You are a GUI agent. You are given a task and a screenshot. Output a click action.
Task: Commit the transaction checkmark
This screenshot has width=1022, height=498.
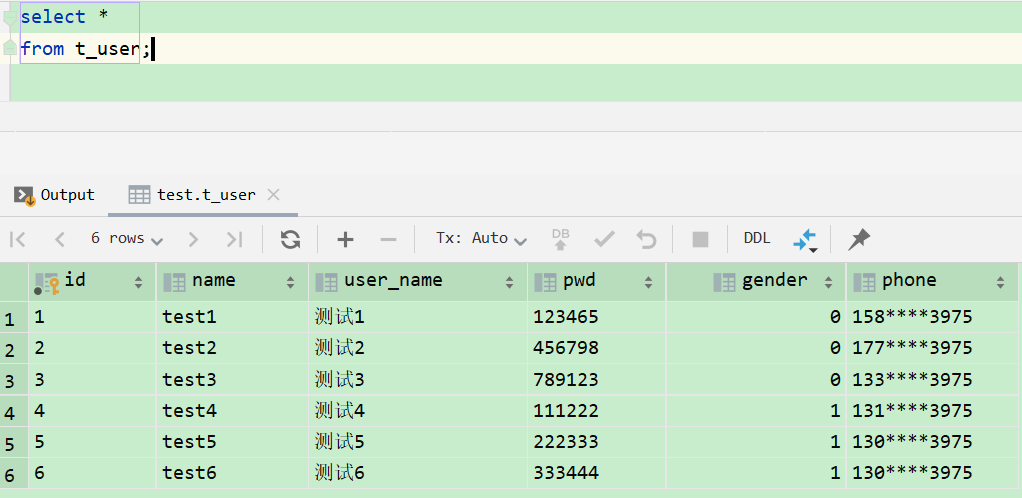click(604, 239)
